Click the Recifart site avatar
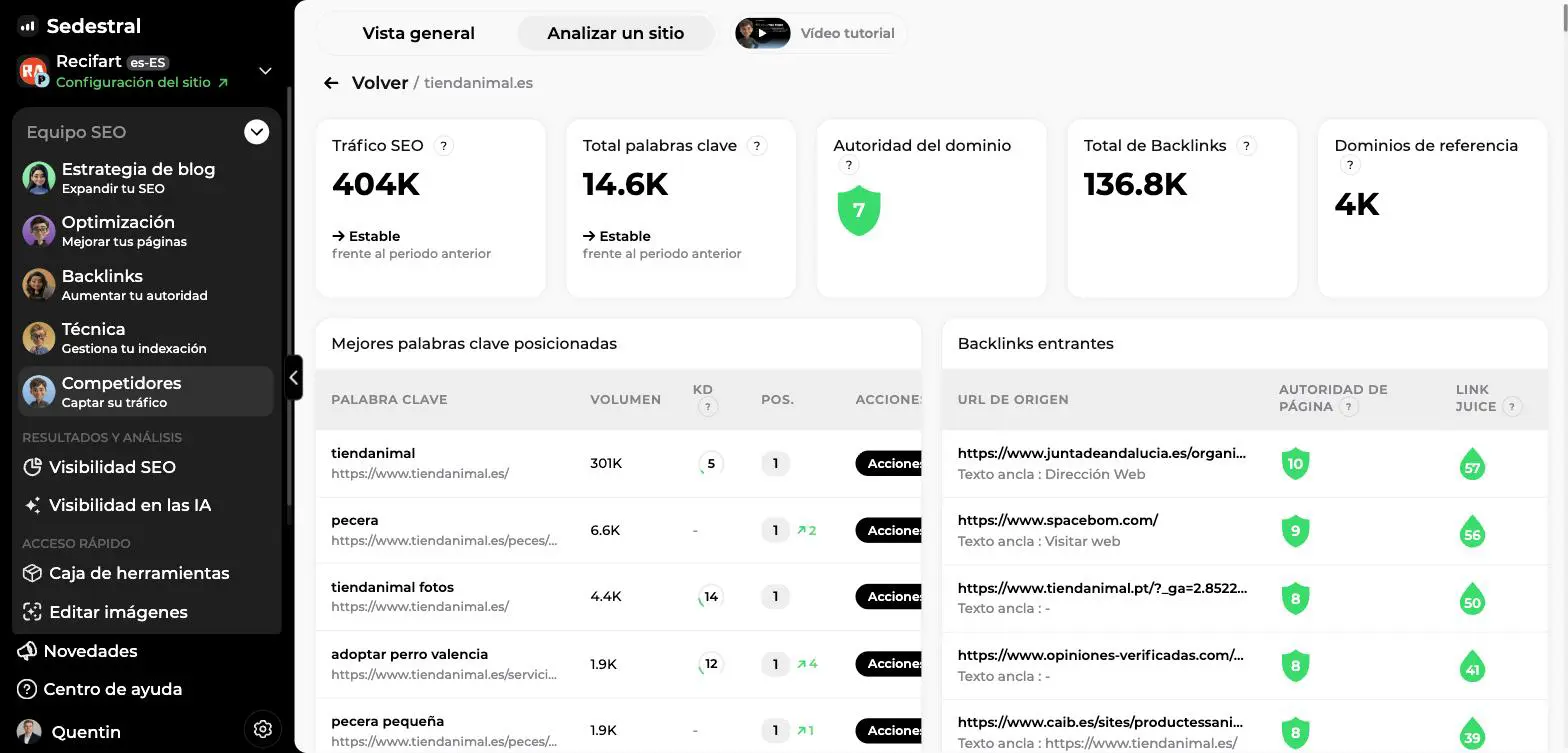Viewport: 1568px width, 753px height. pyautogui.click(x=34, y=71)
